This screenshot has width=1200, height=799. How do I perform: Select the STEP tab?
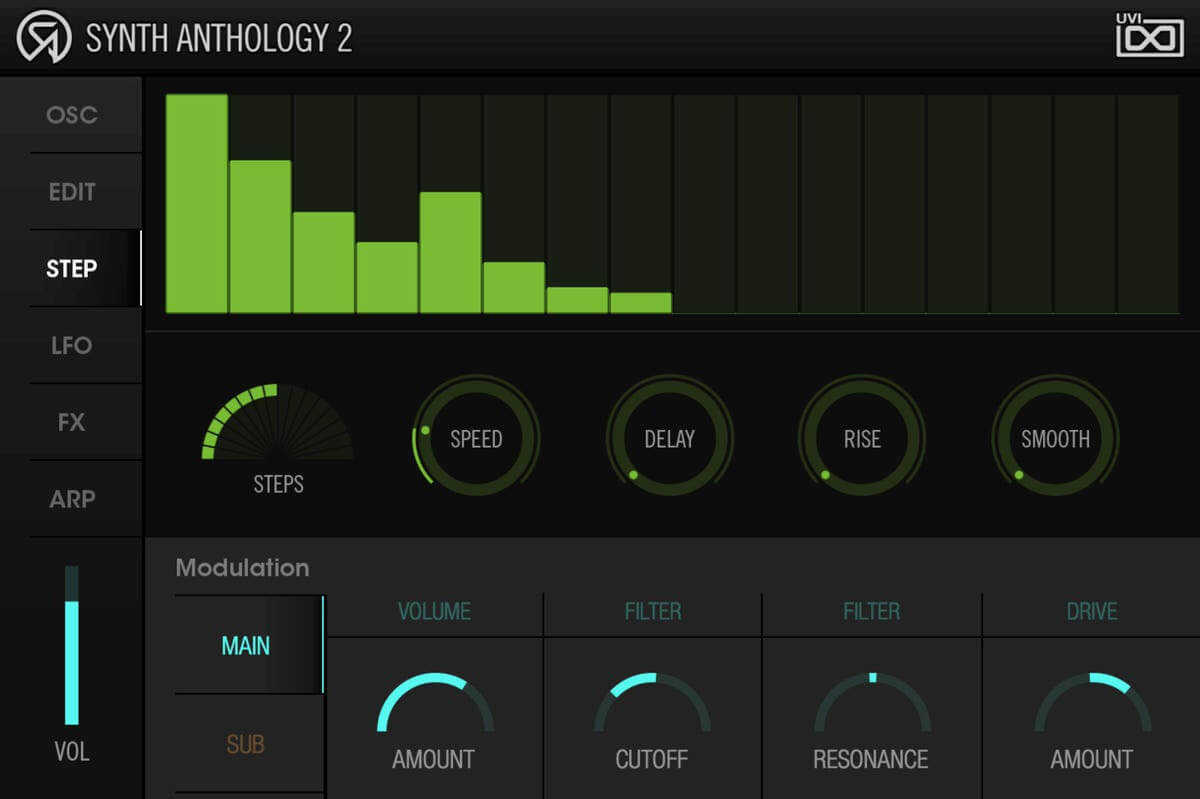[x=72, y=268]
